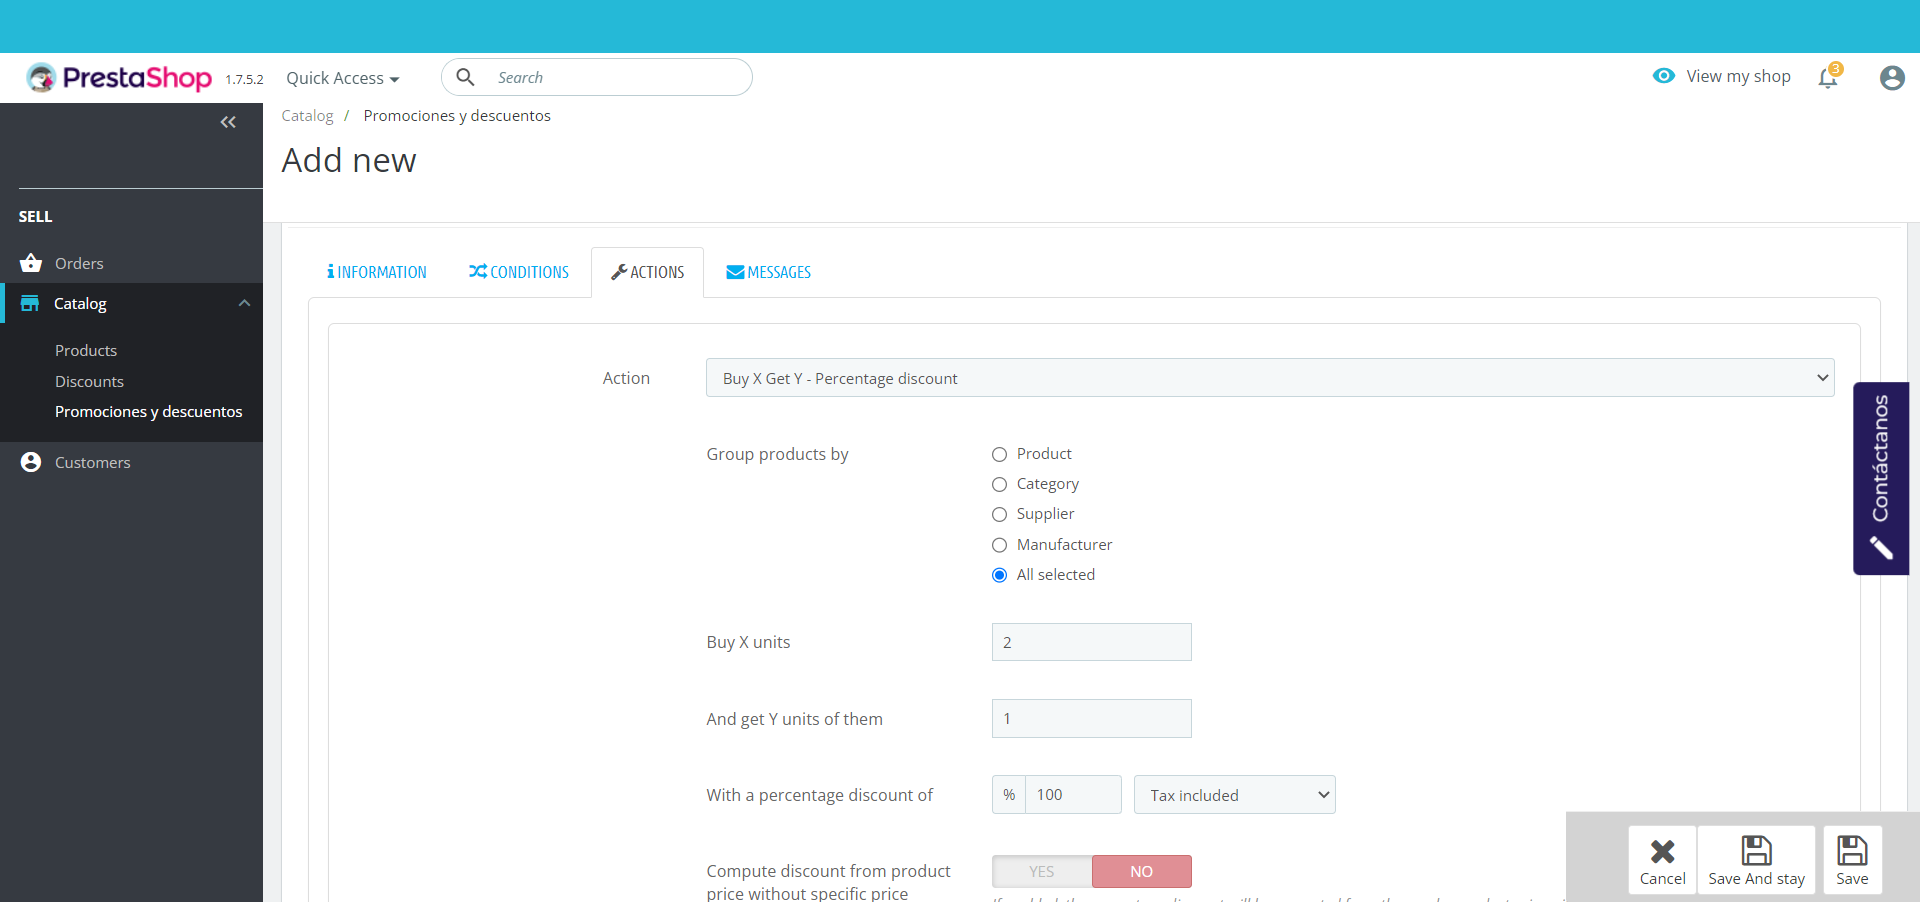Screen dimensions: 1920x902
Task: Click the Save And stay floppy icon
Action: (x=1756, y=850)
